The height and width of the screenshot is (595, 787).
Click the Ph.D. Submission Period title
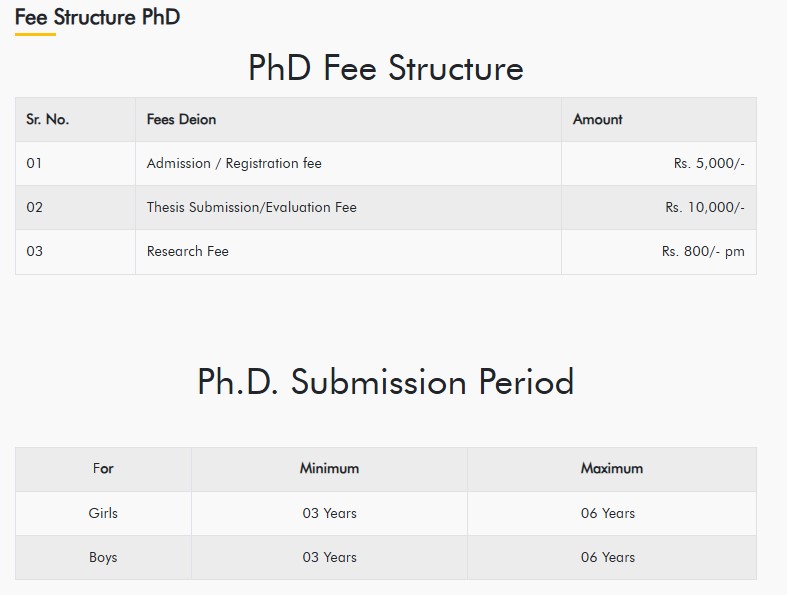[385, 382]
